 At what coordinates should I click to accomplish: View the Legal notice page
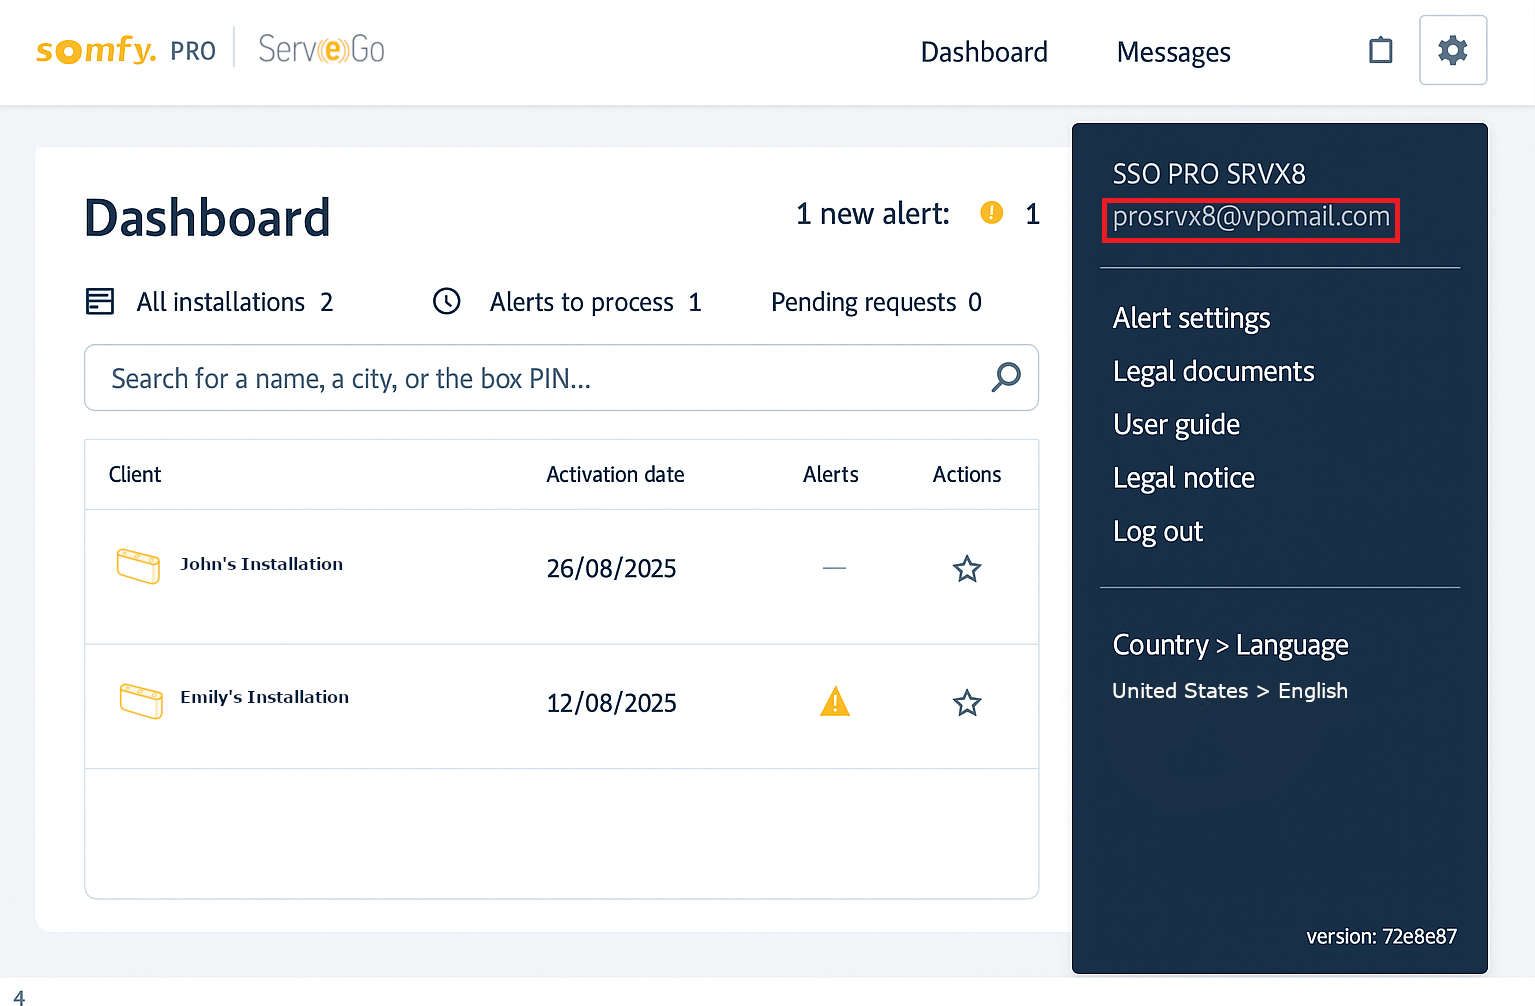coord(1183,478)
